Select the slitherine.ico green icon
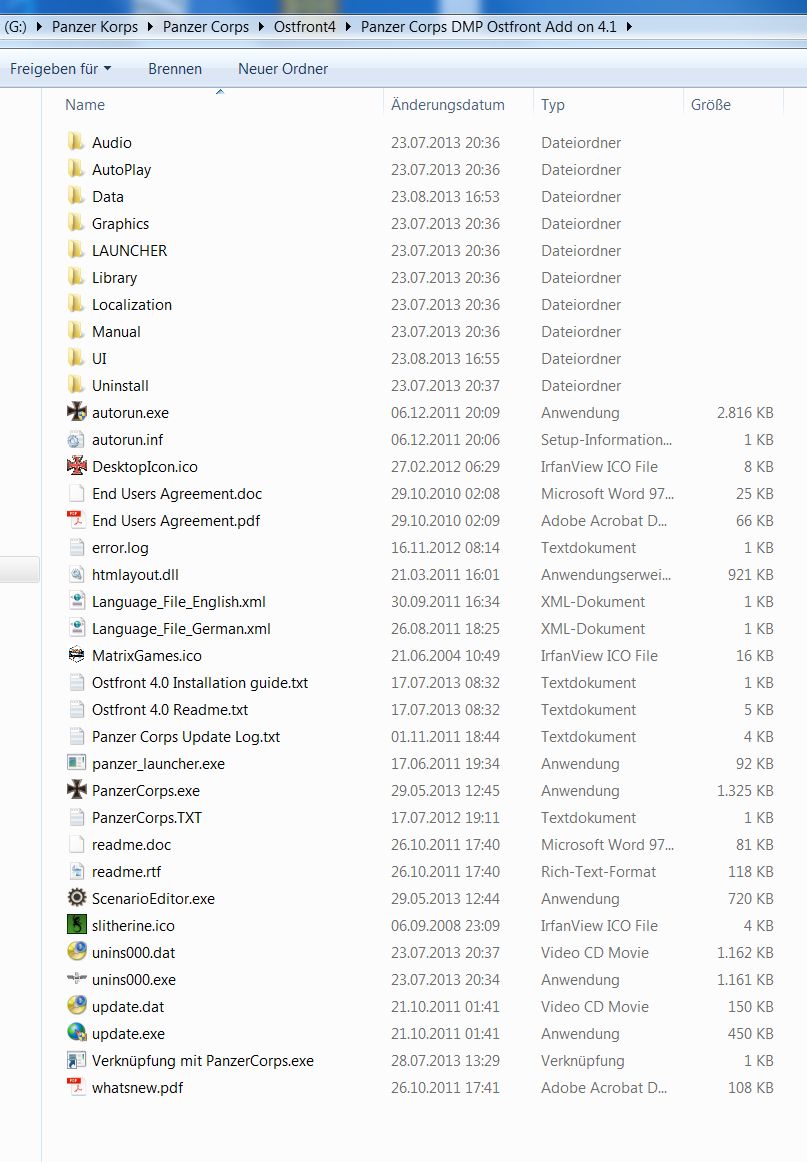The image size is (807, 1162). point(76,925)
